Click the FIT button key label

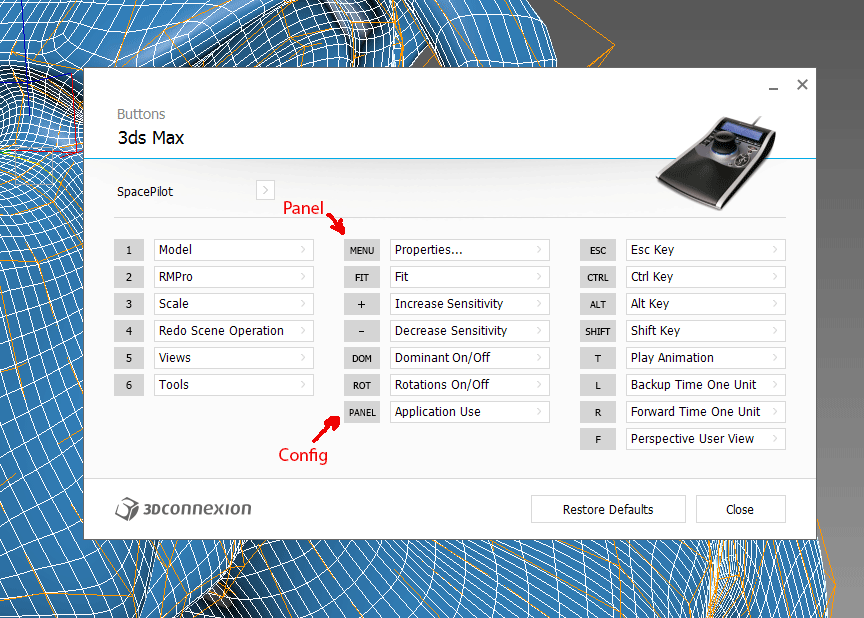pos(361,277)
